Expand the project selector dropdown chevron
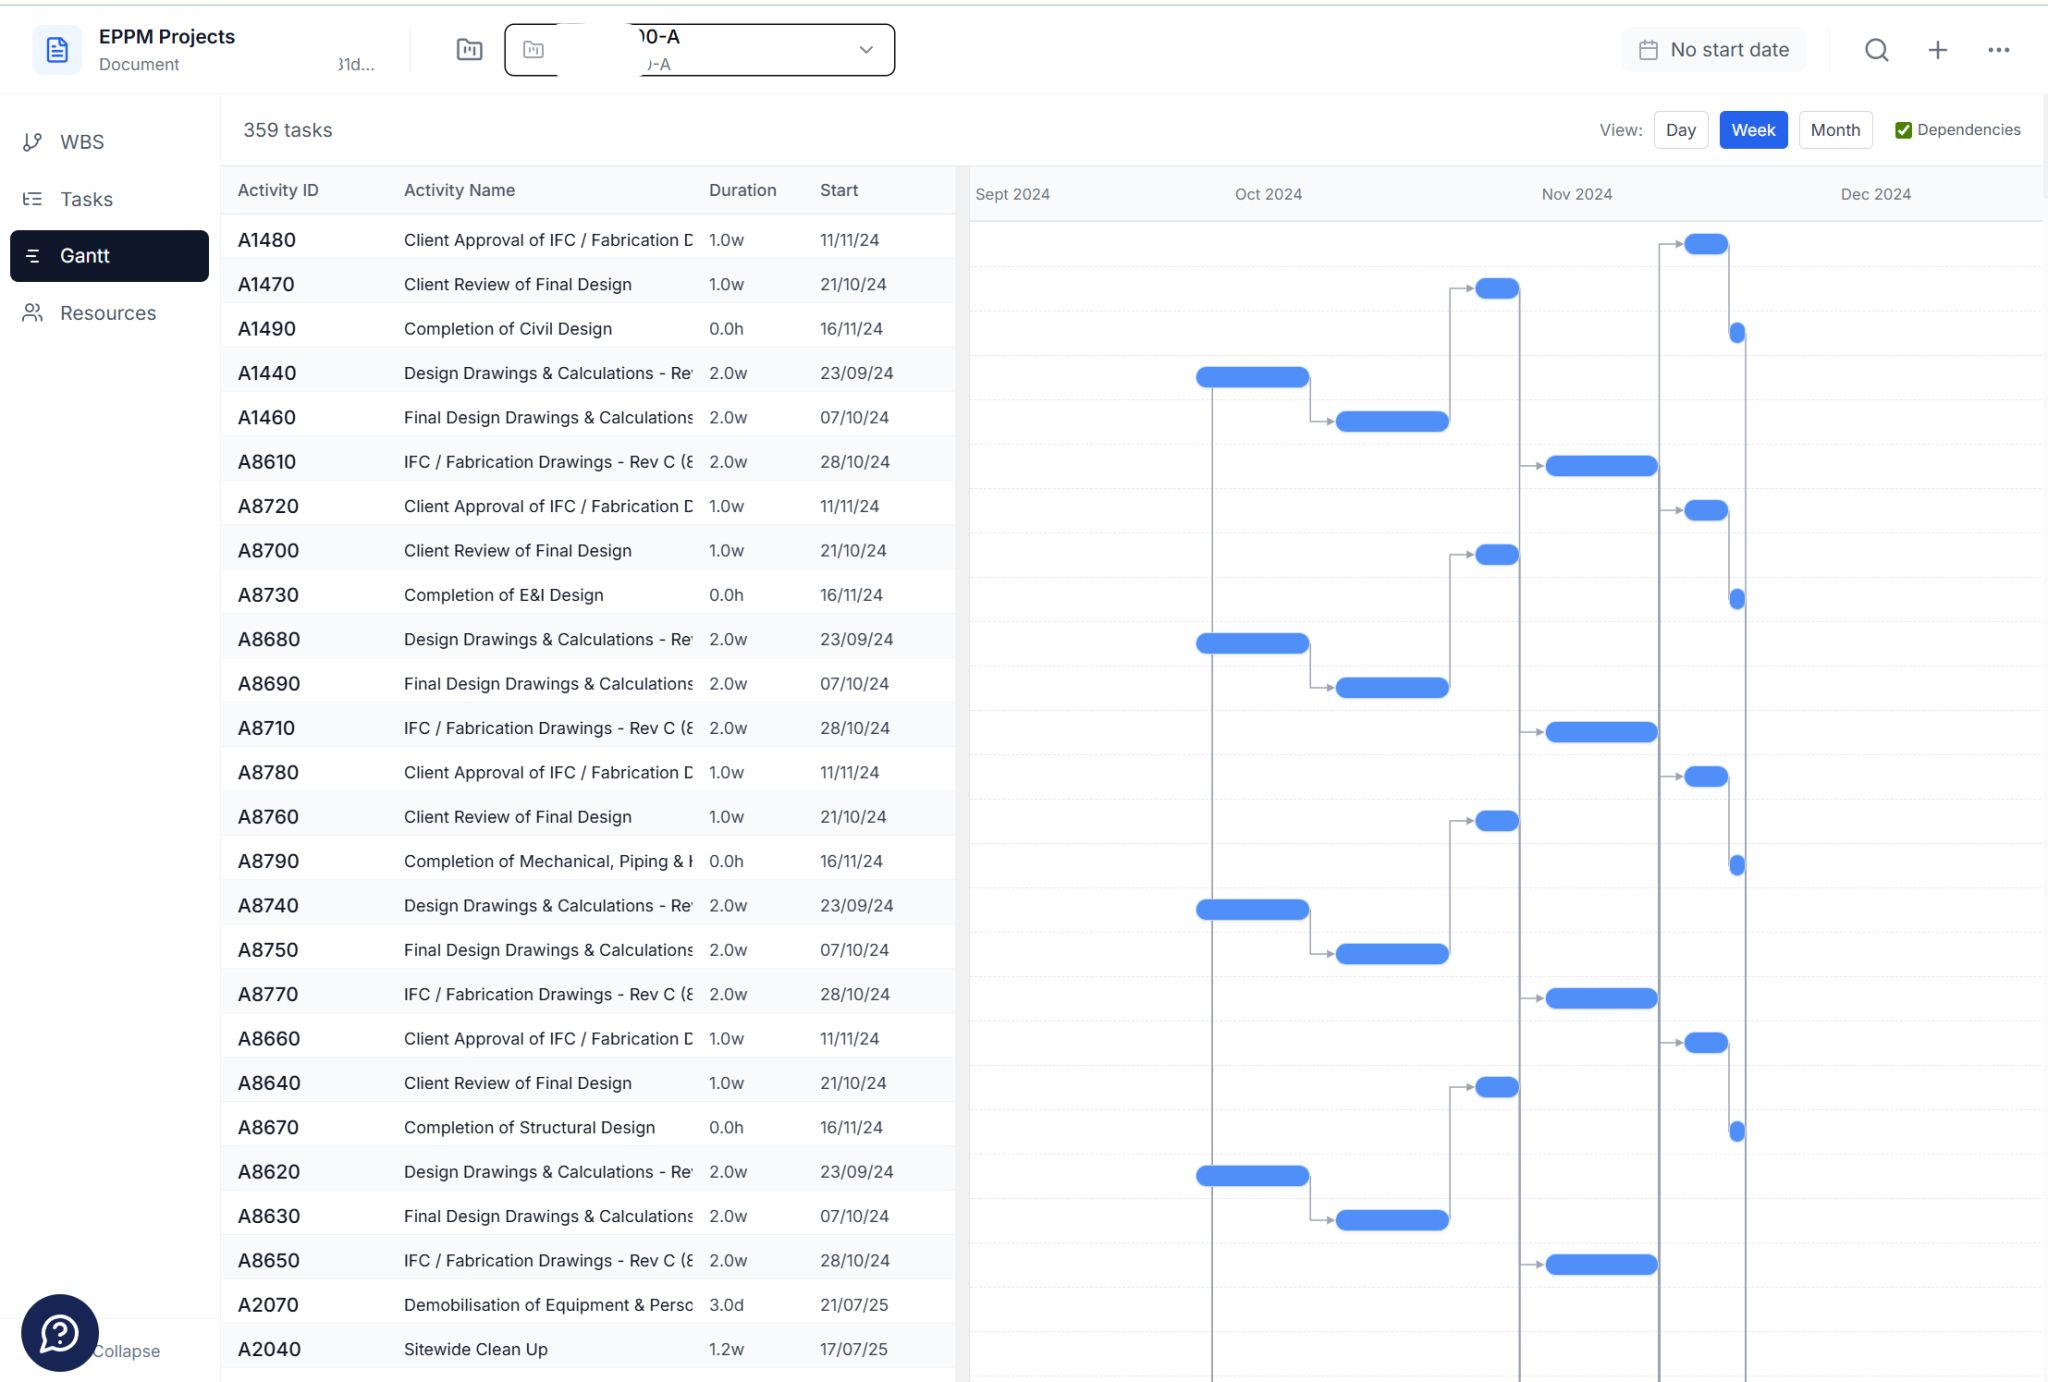This screenshot has height=1382, width=2048. 865,50
